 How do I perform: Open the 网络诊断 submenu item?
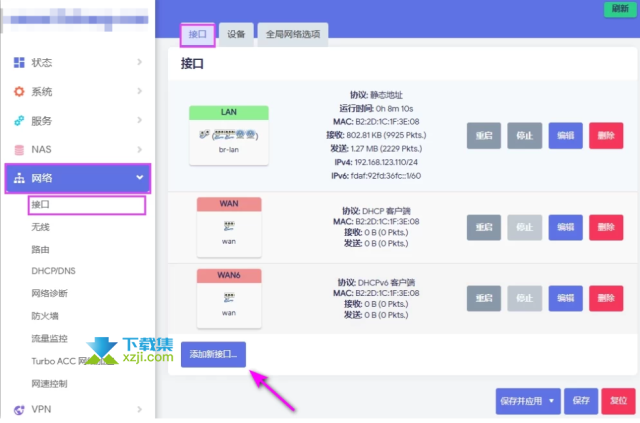(x=49, y=294)
